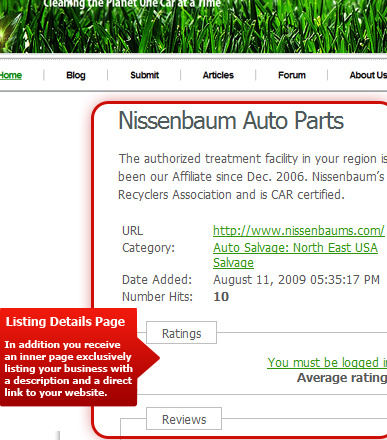
Task: Click the 'The authorized treatment facility' sentence
Action: pyautogui.click(x=253, y=159)
